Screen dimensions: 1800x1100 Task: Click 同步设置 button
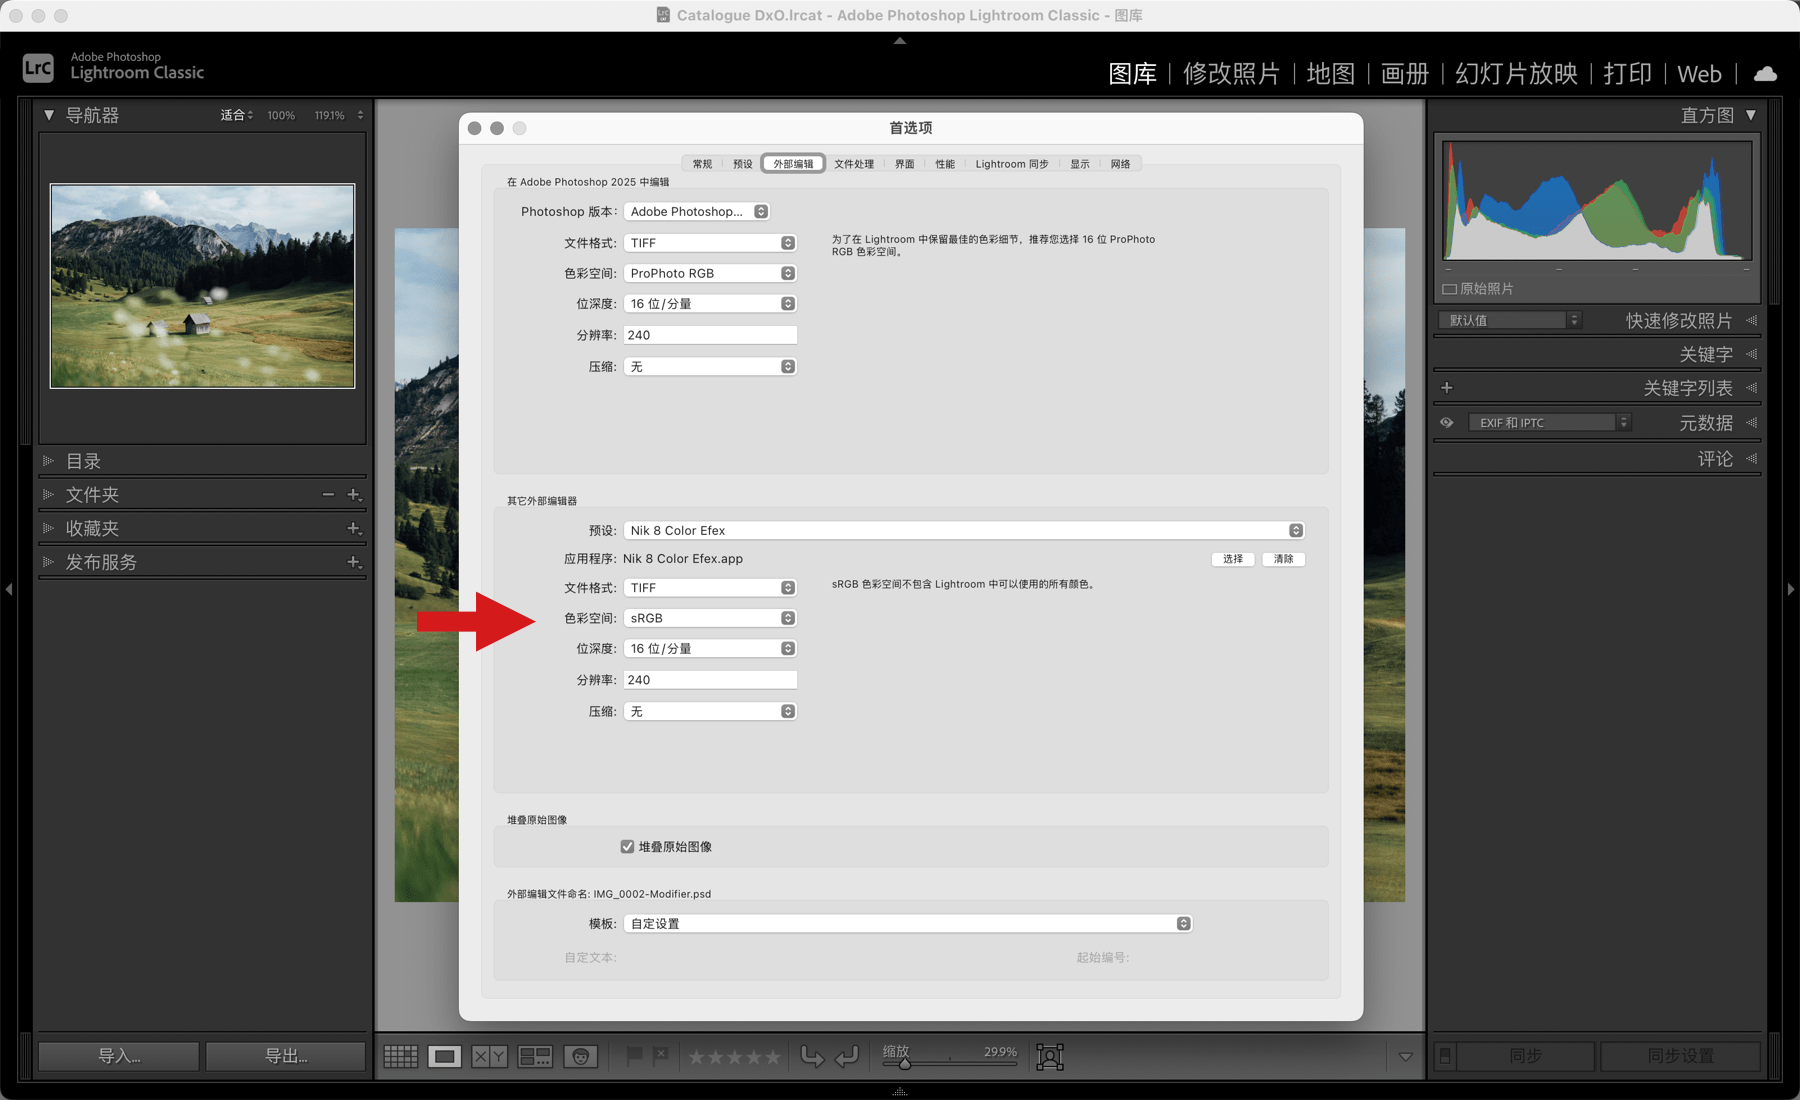1681,1056
